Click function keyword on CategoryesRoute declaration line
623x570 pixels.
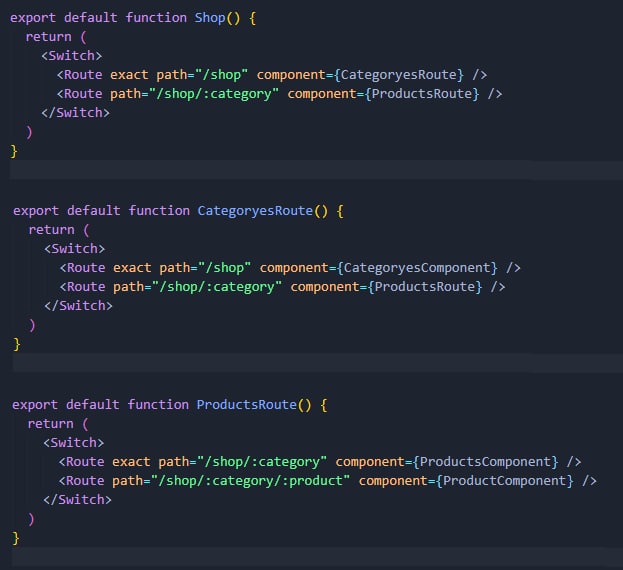click(159, 211)
